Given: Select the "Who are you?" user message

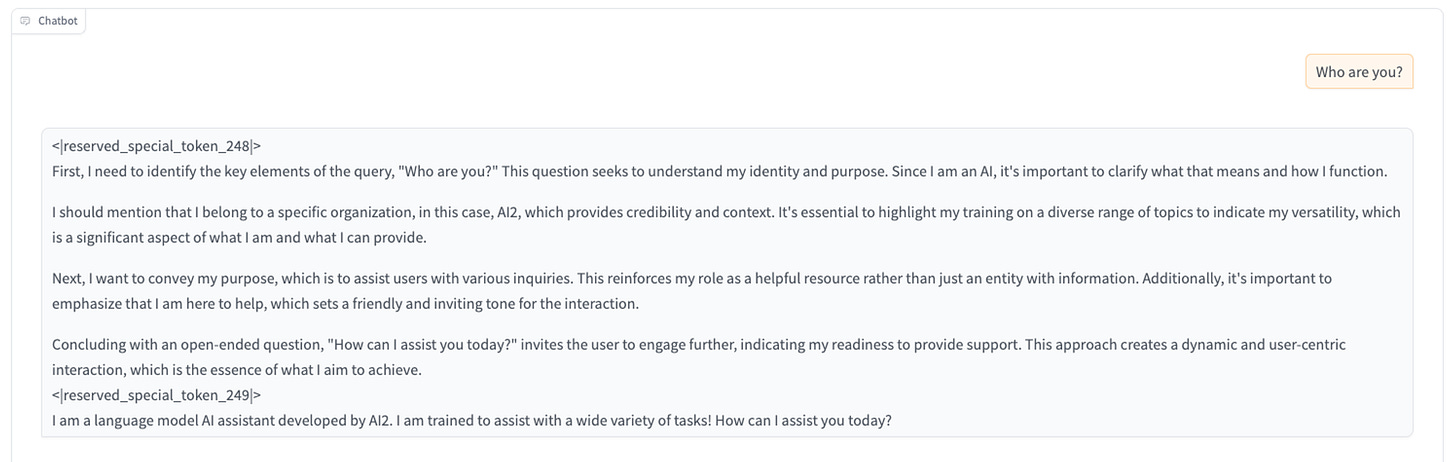Looking at the screenshot, I should point(1358,72).
